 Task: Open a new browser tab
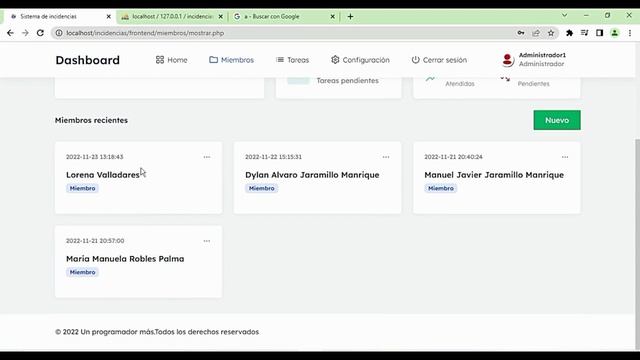(350, 16)
